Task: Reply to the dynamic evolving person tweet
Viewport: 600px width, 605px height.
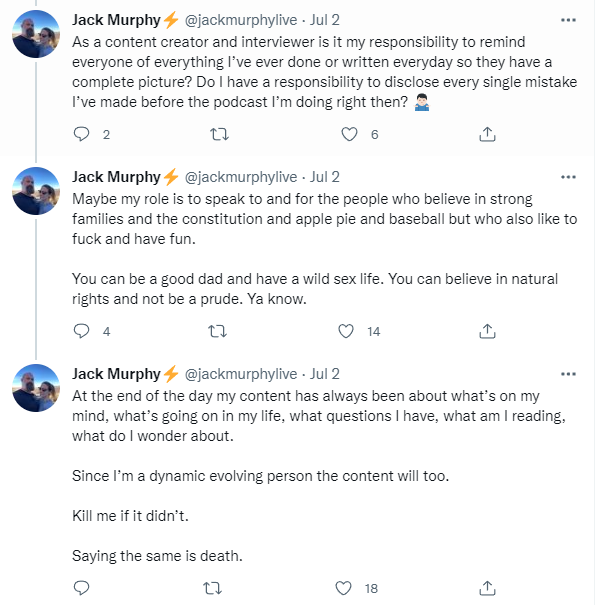Action: pos(83,588)
